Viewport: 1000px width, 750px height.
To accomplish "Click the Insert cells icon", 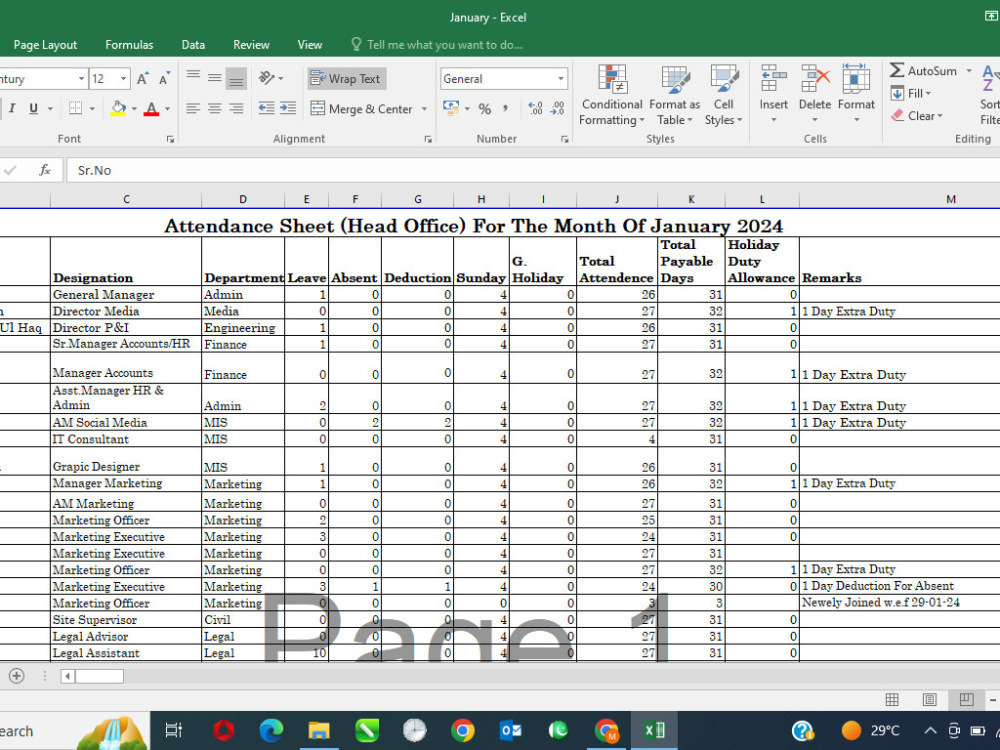I will [x=774, y=79].
